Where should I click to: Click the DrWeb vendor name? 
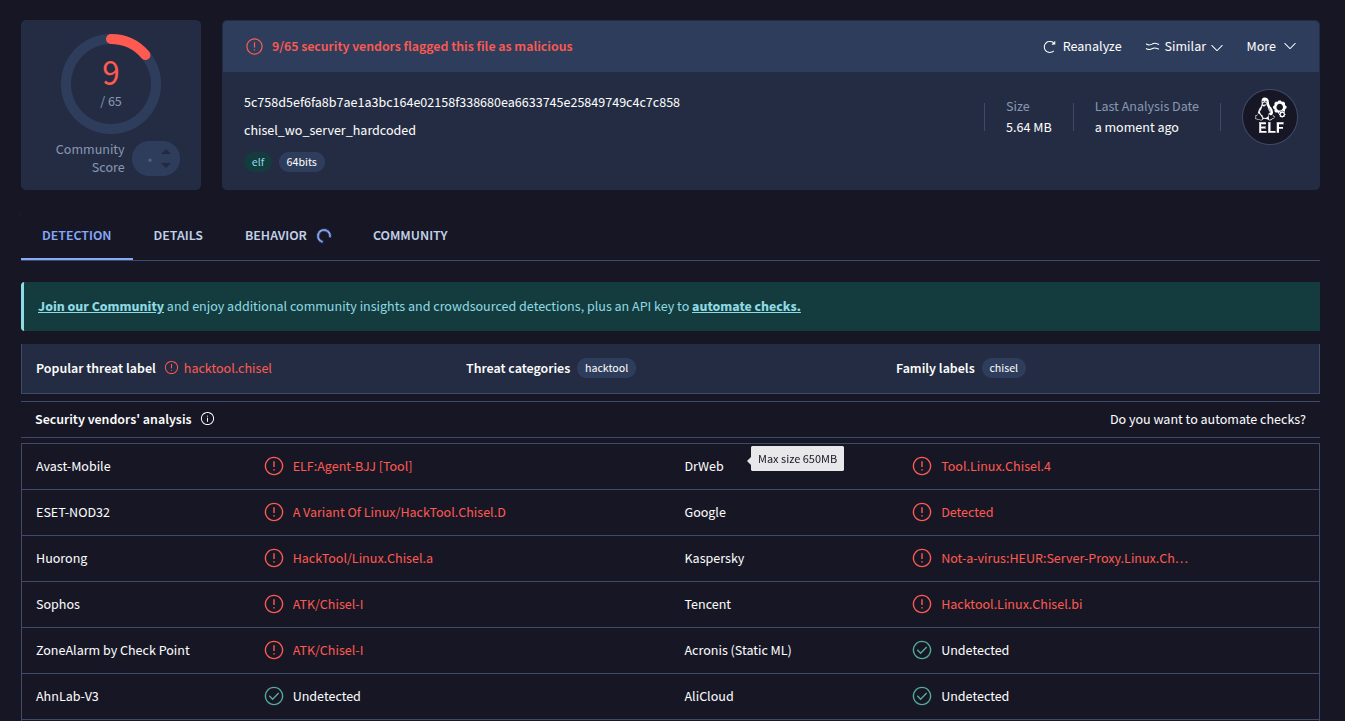click(704, 467)
